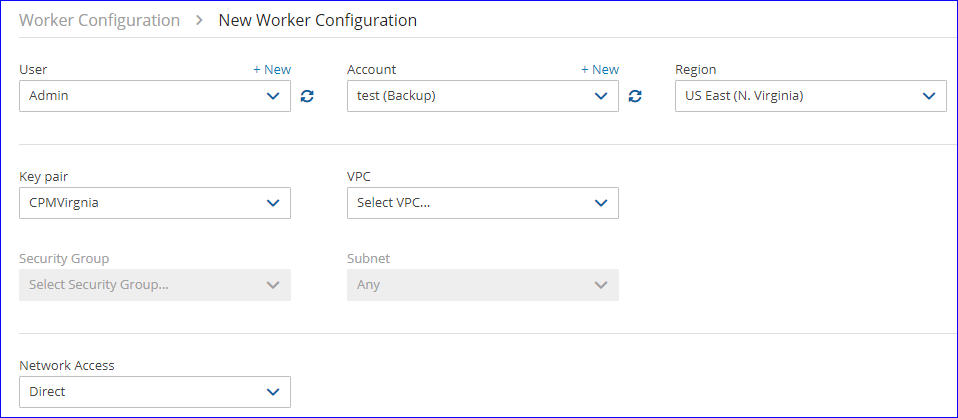Refresh the Account list icon
The width and height of the screenshot is (958, 418).
click(635, 96)
